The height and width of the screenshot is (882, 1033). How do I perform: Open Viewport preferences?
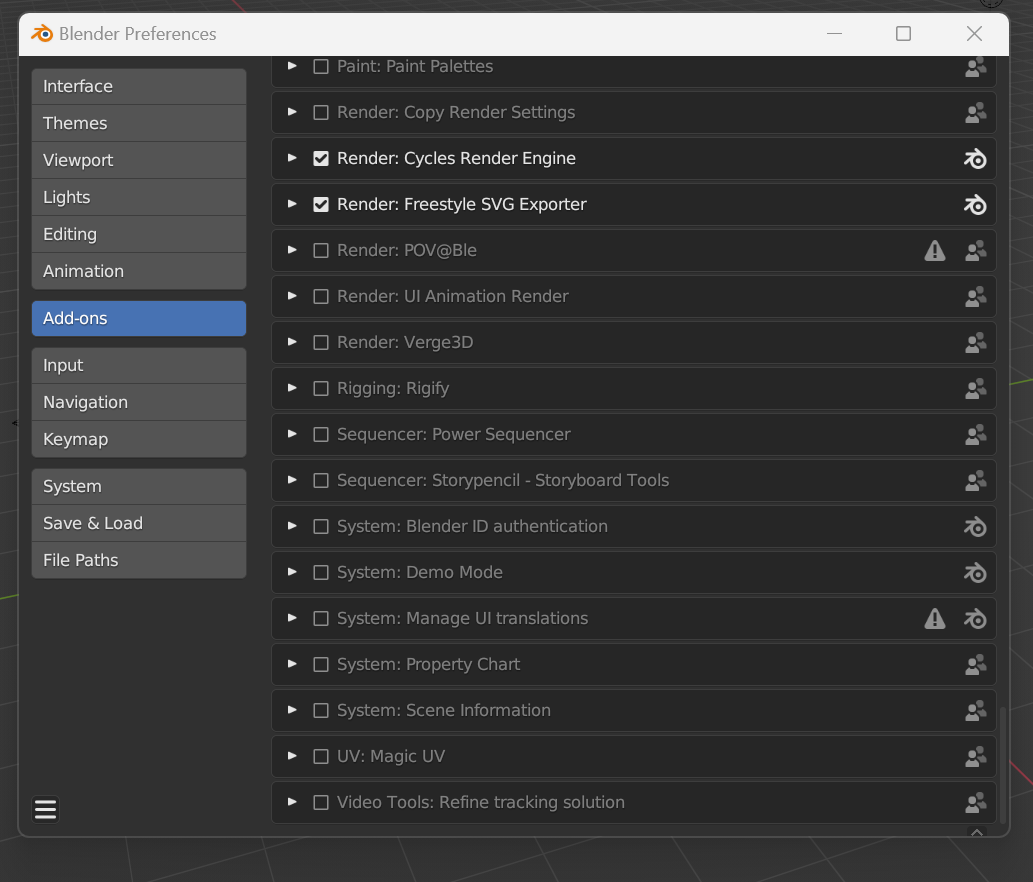click(139, 160)
